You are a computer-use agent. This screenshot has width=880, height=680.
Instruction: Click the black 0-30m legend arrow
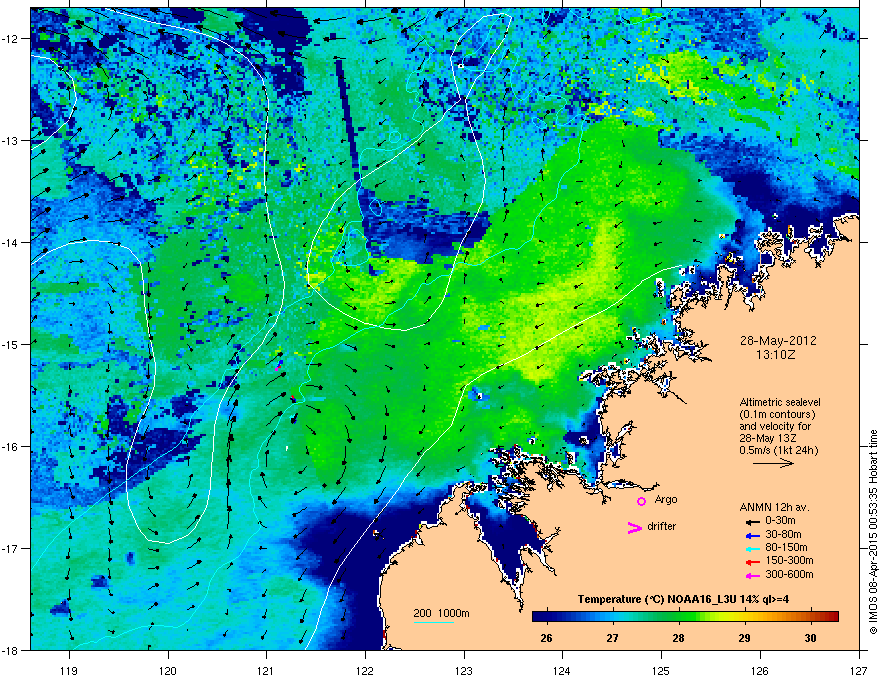(x=752, y=521)
